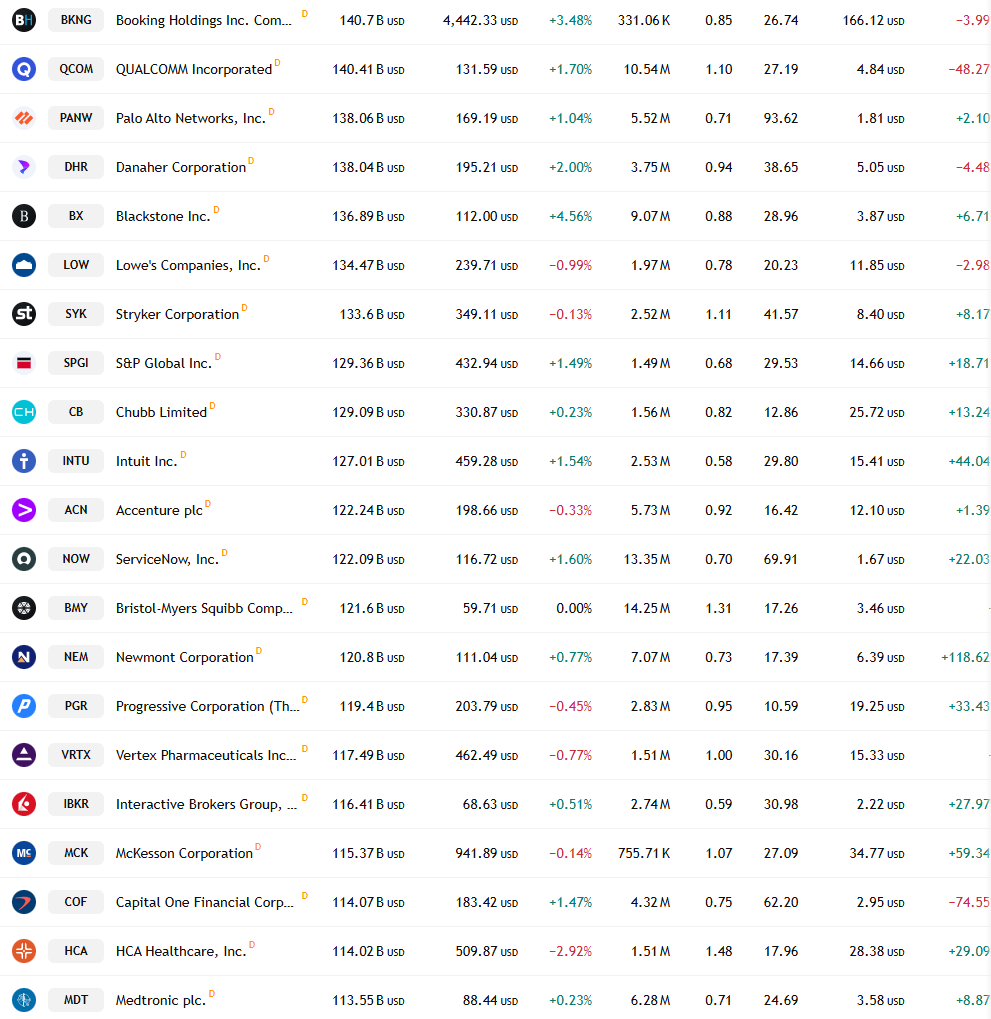Click the Stryker logo icon
The height and width of the screenshot is (1019, 991).
[x=24, y=314]
